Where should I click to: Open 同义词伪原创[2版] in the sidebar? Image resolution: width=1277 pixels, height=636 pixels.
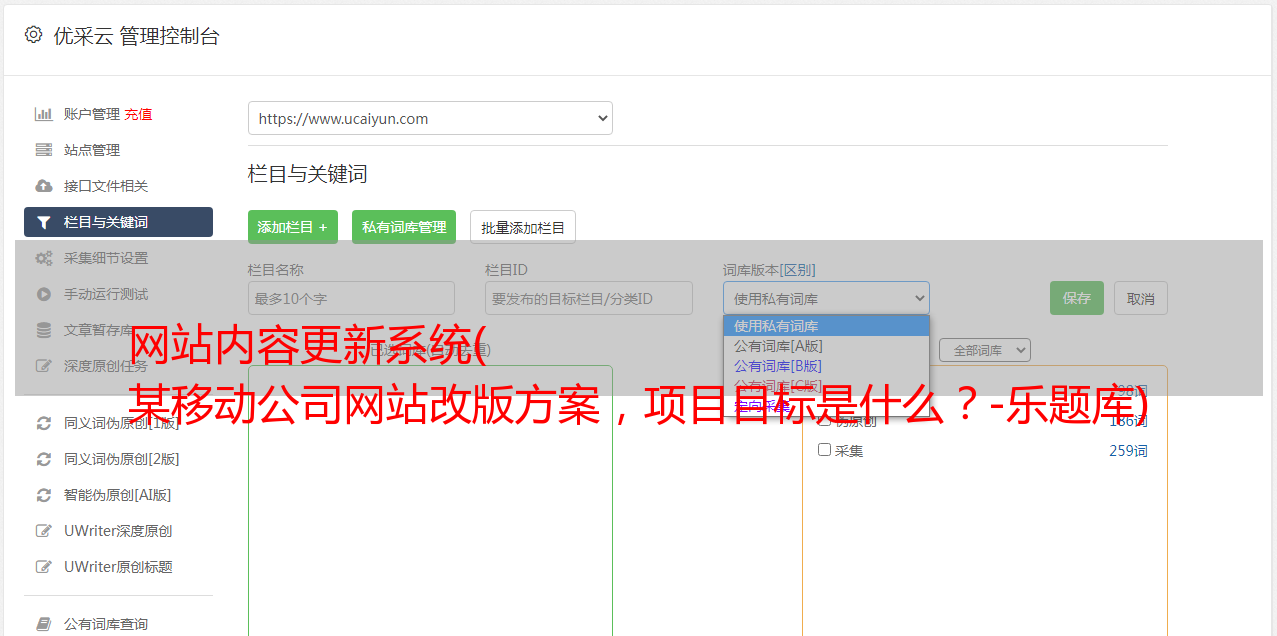click(122, 459)
